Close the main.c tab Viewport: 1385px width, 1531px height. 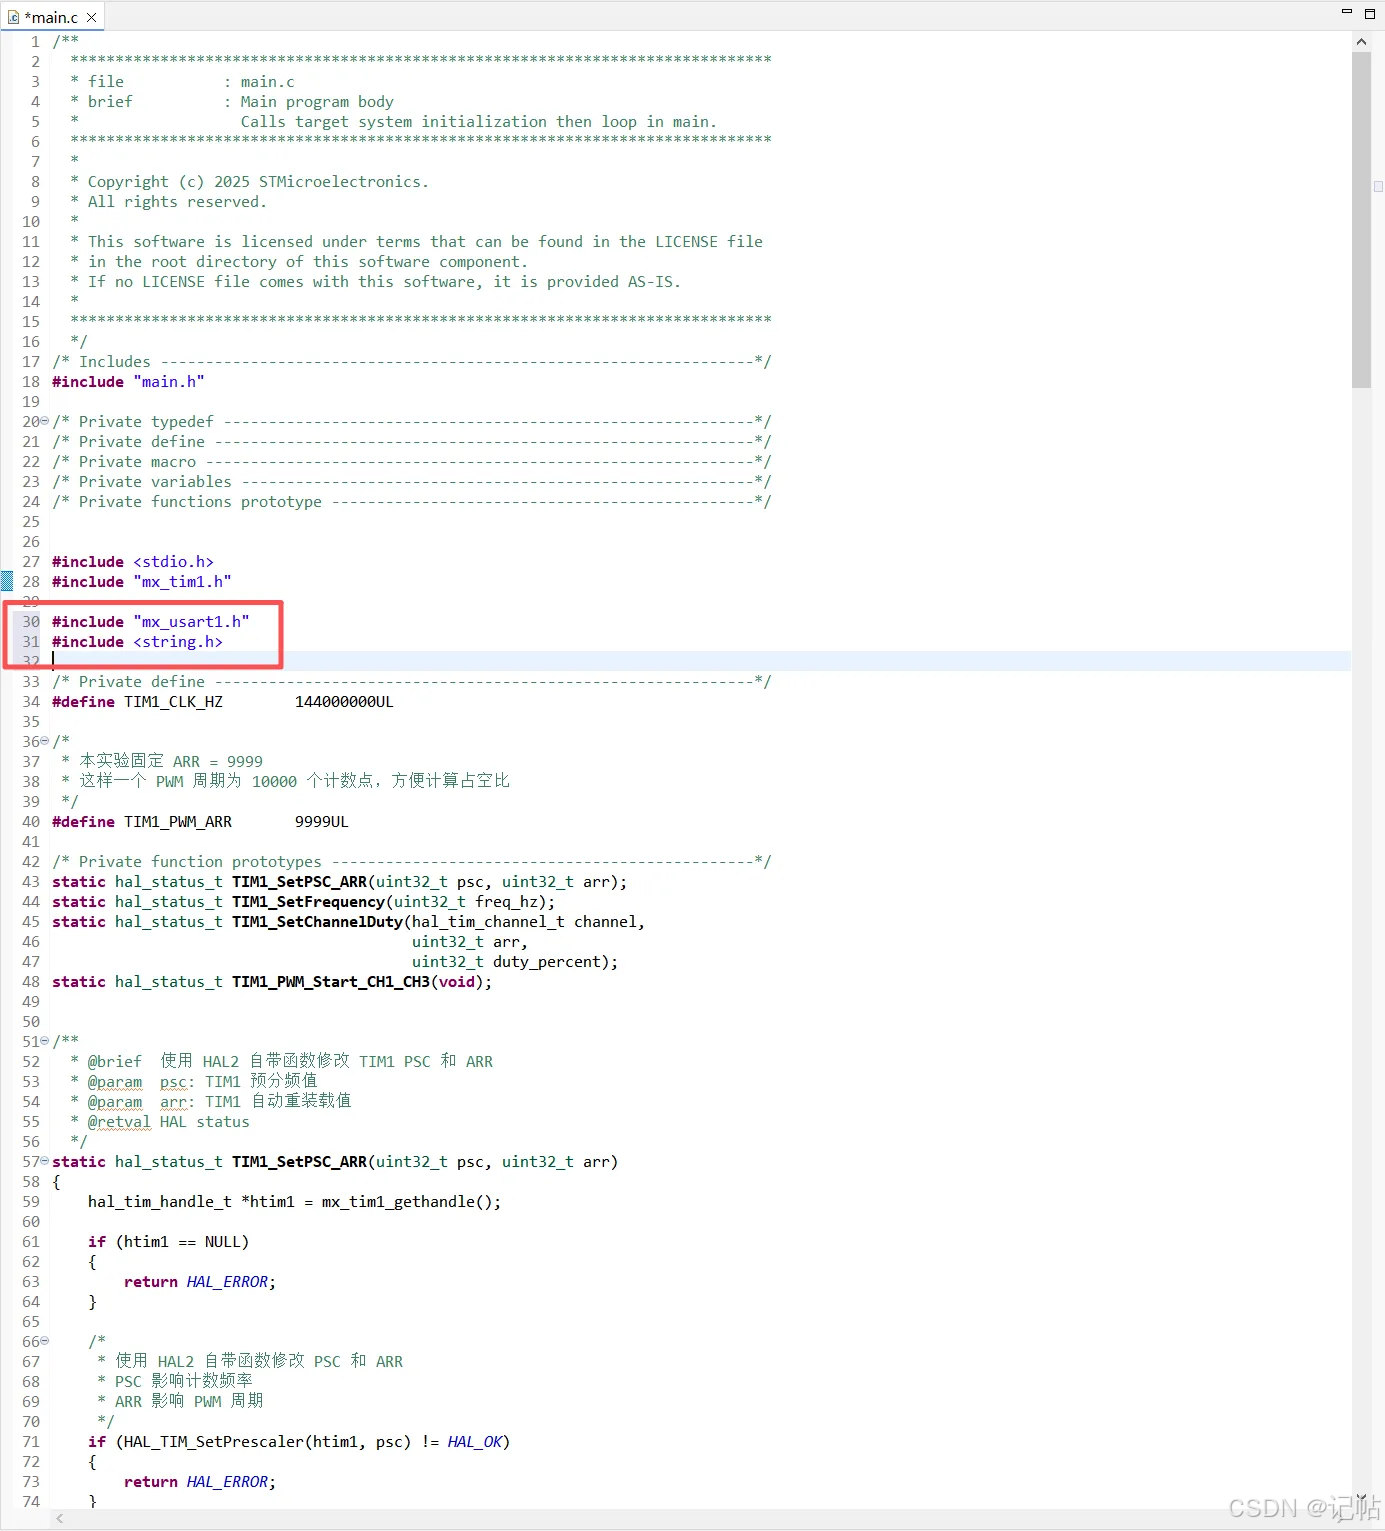click(x=92, y=17)
